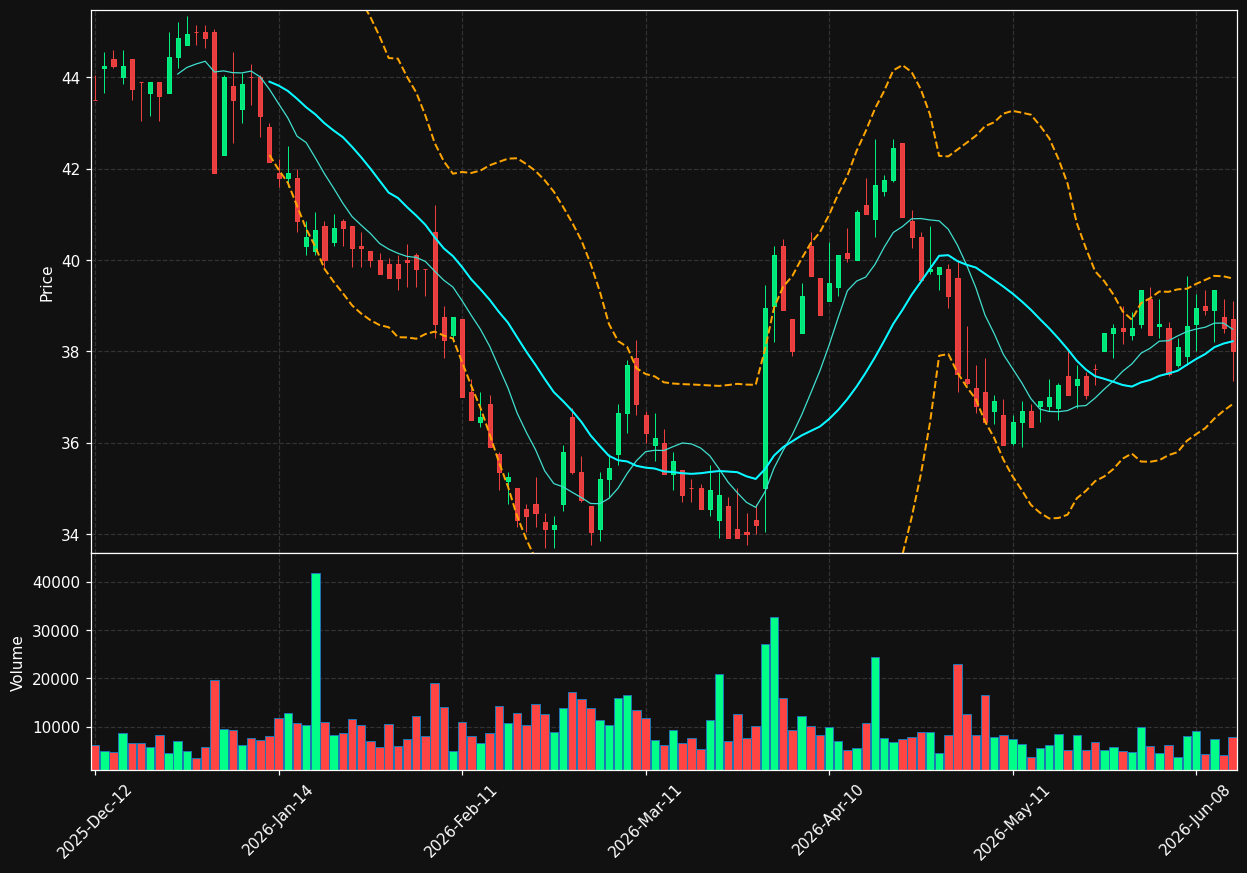
Task: Click the 34 price axis tick
Action: (x=71, y=535)
